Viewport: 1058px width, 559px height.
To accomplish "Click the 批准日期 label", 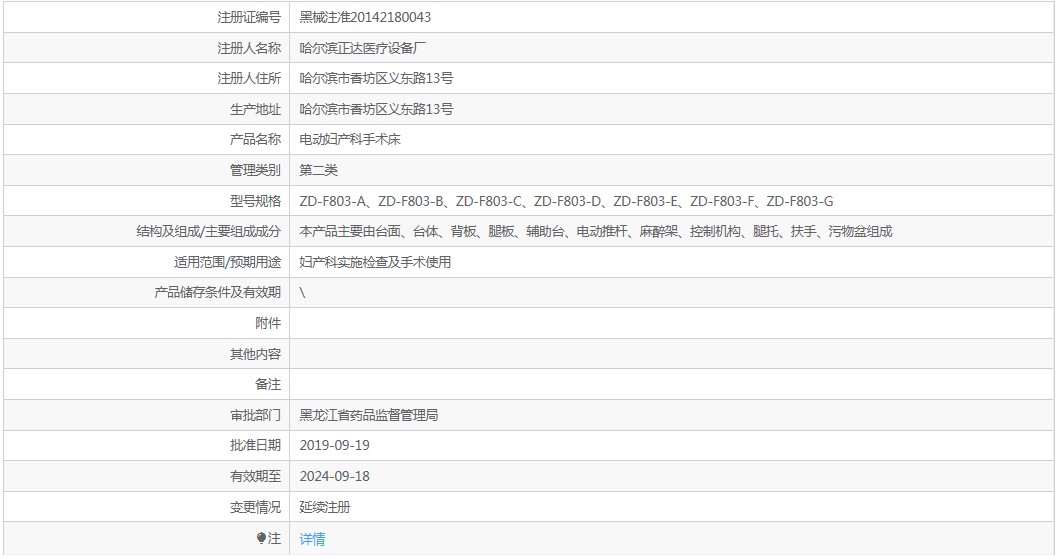I will coord(255,446).
